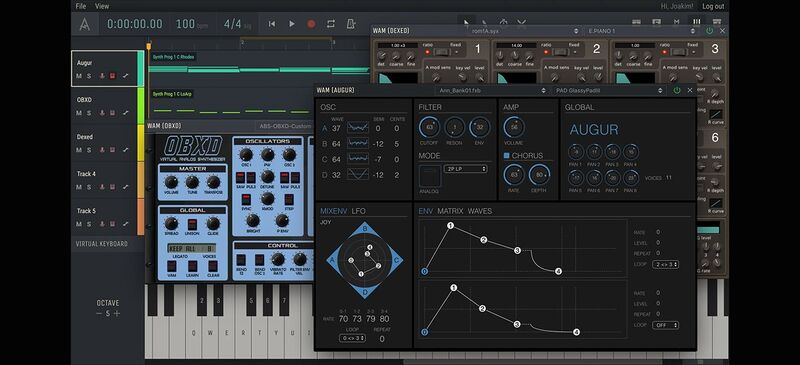Open the Augur track edit wrench icon
800x365 pixels.
tap(126, 76)
